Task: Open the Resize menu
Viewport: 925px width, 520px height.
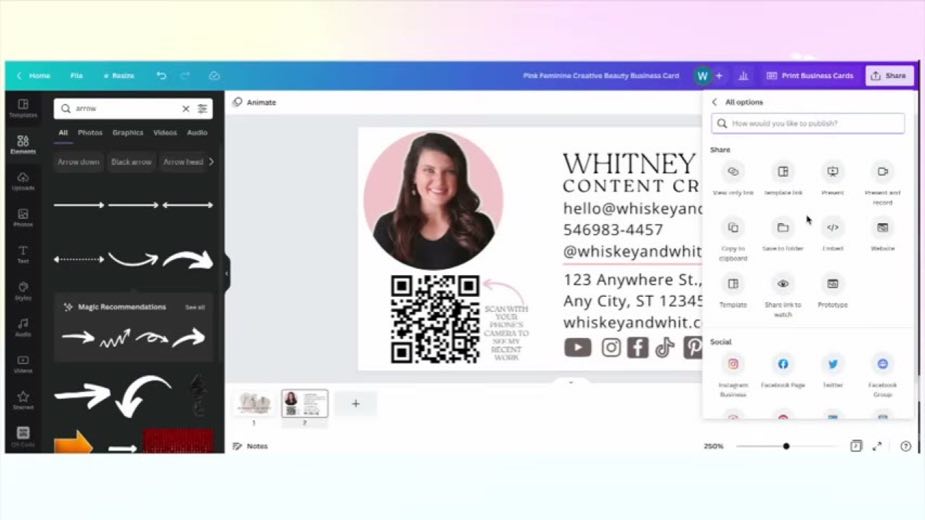Action: tap(119, 76)
